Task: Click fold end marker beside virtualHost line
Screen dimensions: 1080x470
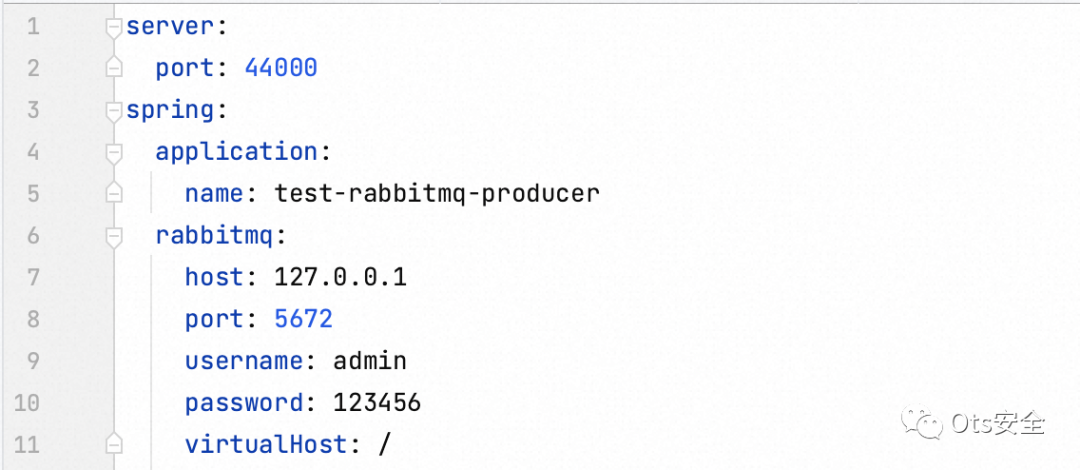Action: [x=114, y=445]
